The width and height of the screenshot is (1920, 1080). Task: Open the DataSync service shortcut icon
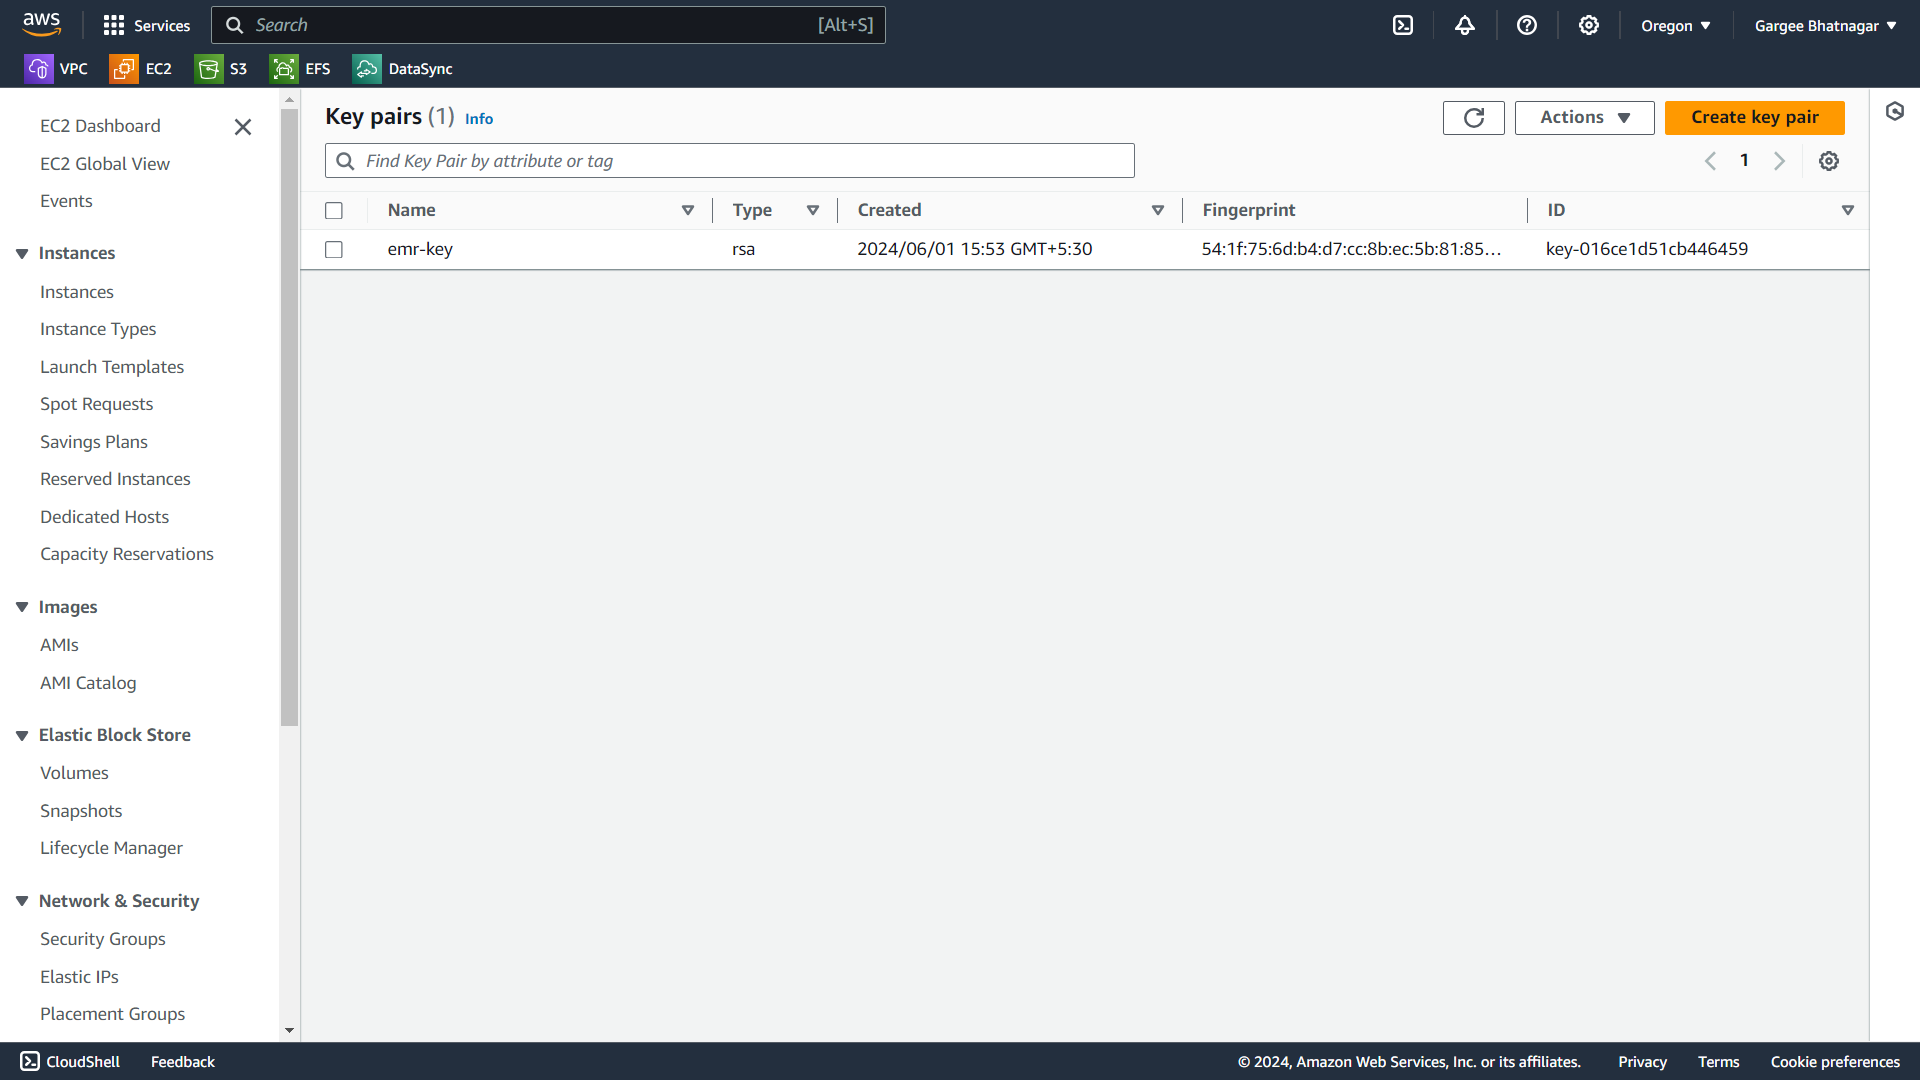point(367,69)
